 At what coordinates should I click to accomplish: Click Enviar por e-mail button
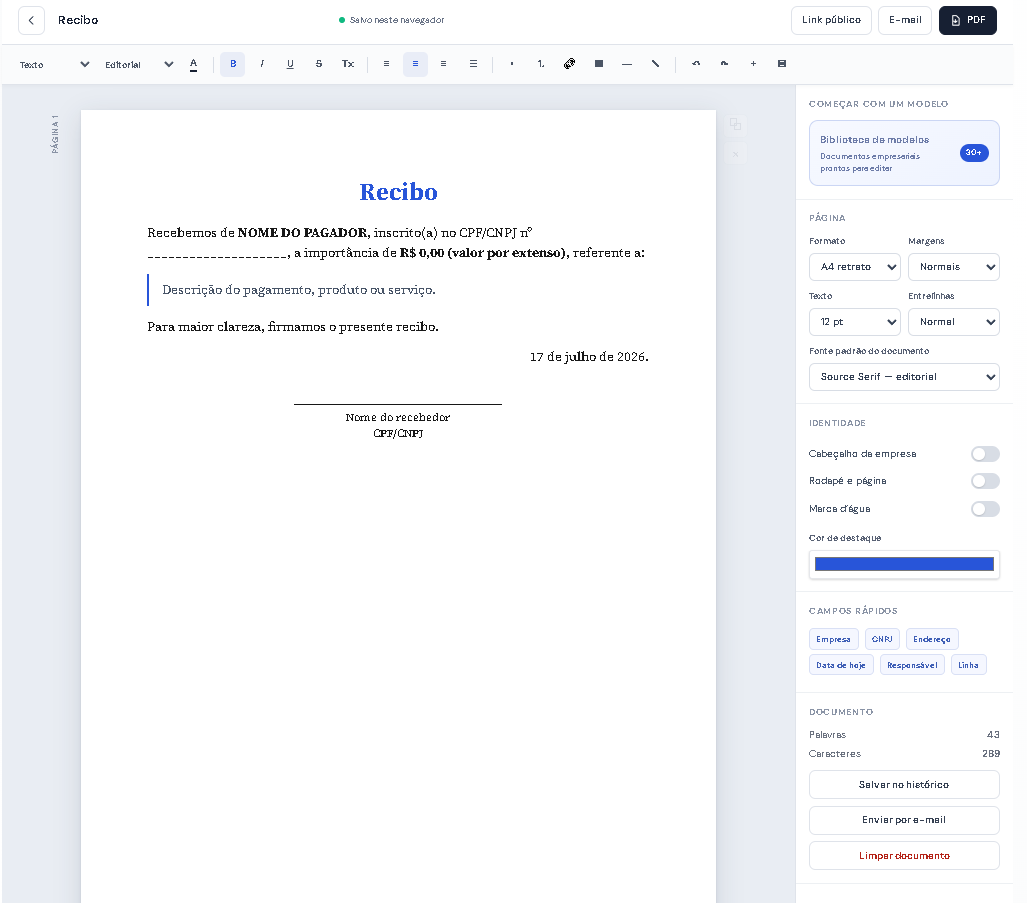tap(904, 820)
